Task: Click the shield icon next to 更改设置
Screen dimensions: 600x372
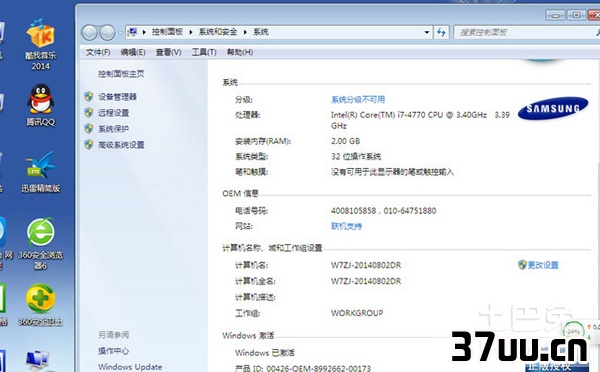Action: point(522,264)
